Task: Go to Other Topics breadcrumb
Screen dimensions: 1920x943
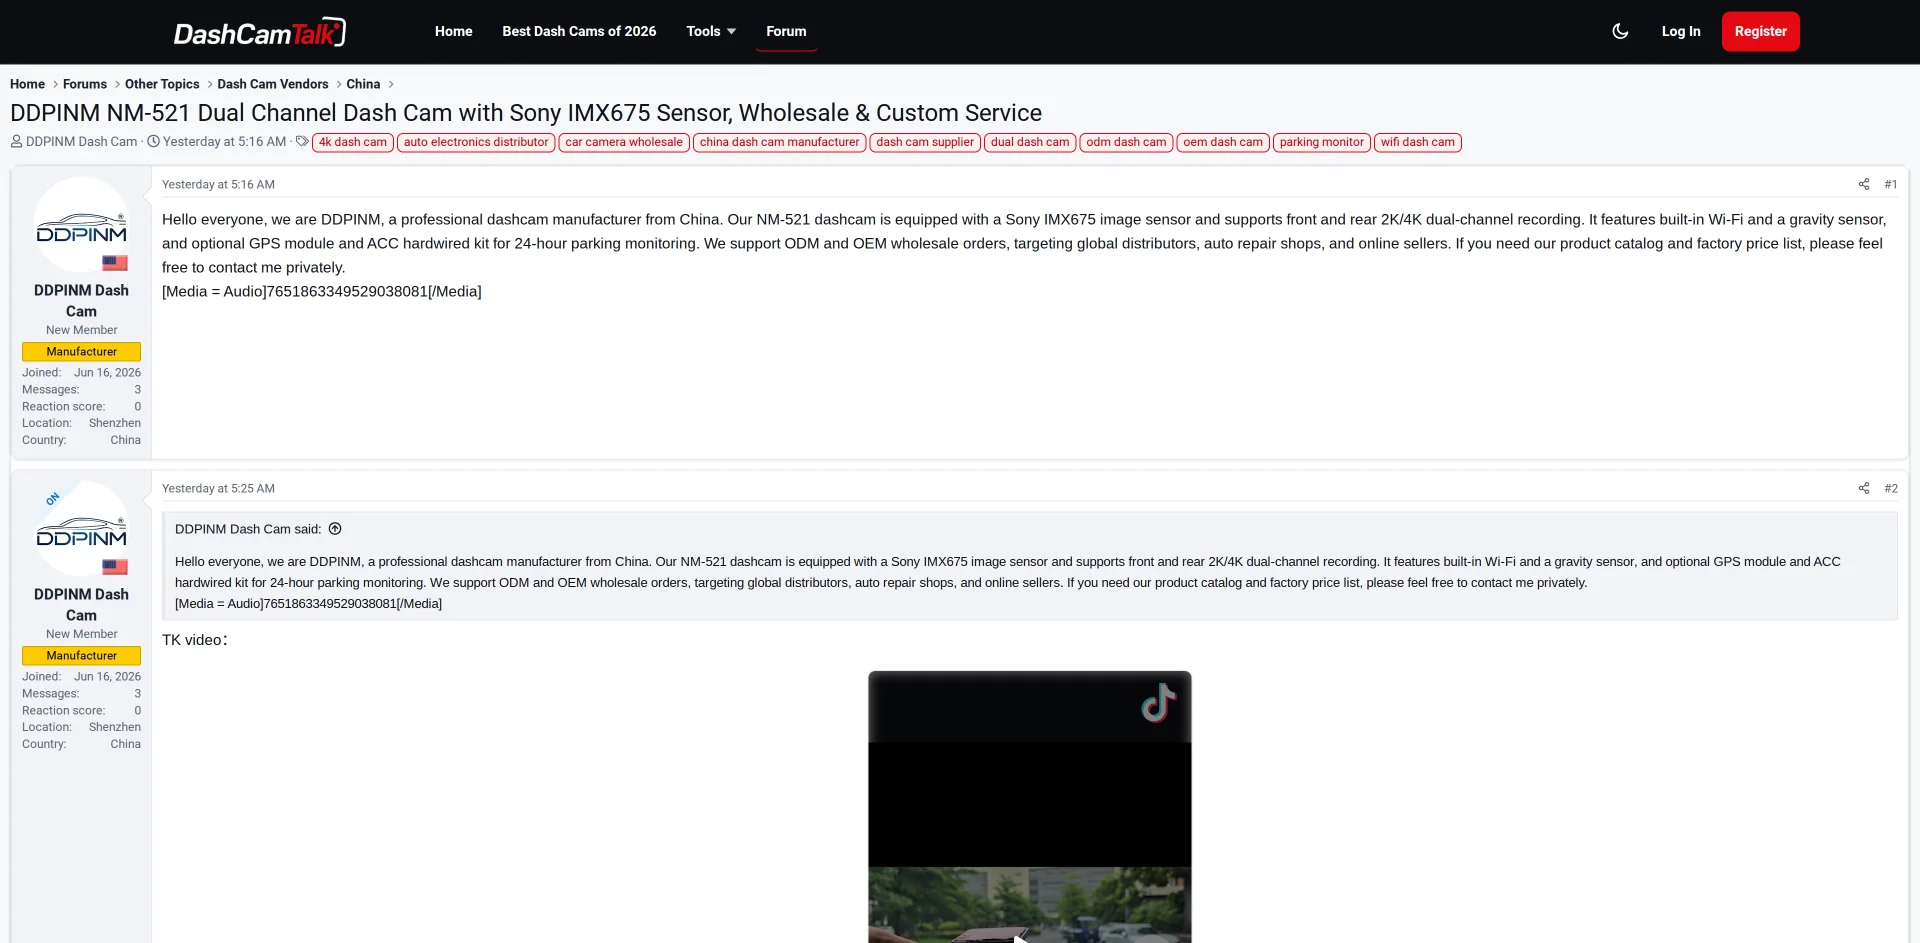Action: 162,84
